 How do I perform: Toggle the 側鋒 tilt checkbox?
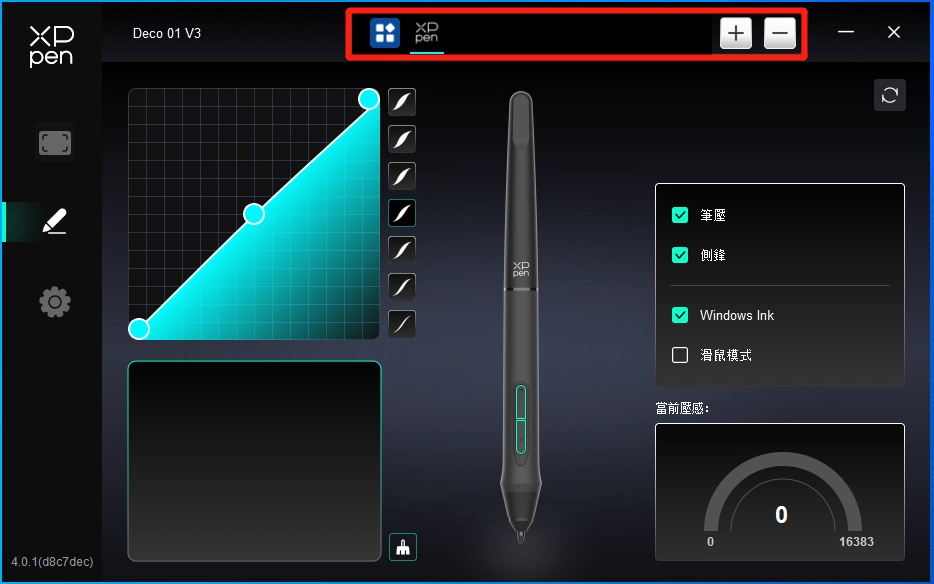680,255
